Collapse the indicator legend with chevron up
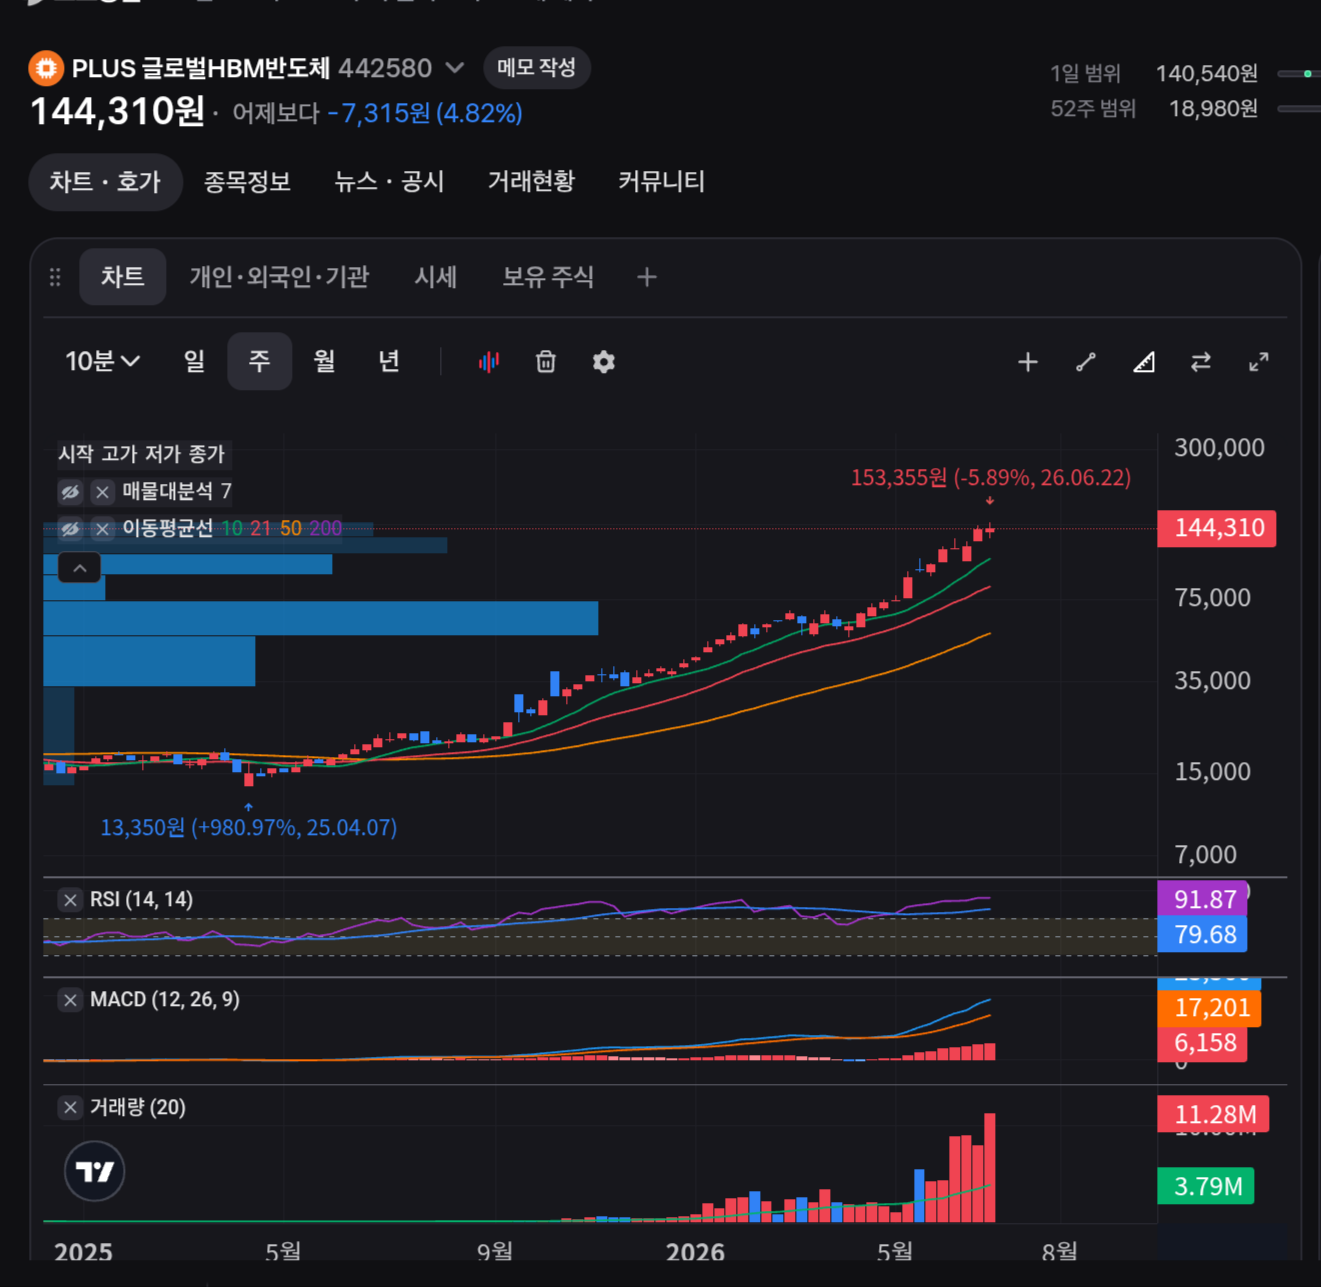 click(x=79, y=568)
